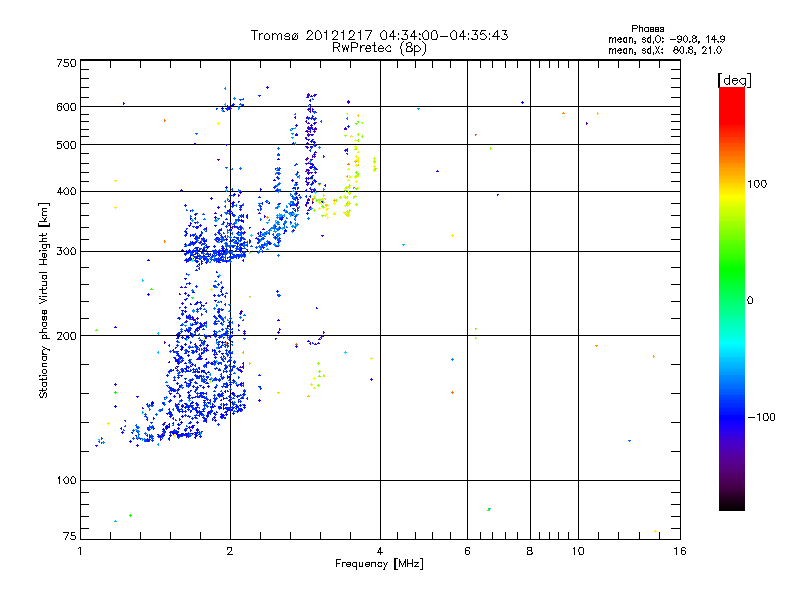Screen dimensions: 800x600
Task: Click the 'RwPretec (8p)' subtitle
Action: (379, 48)
